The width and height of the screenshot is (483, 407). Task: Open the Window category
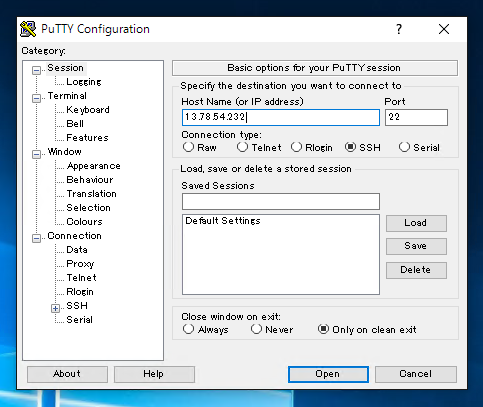point(64,152)
